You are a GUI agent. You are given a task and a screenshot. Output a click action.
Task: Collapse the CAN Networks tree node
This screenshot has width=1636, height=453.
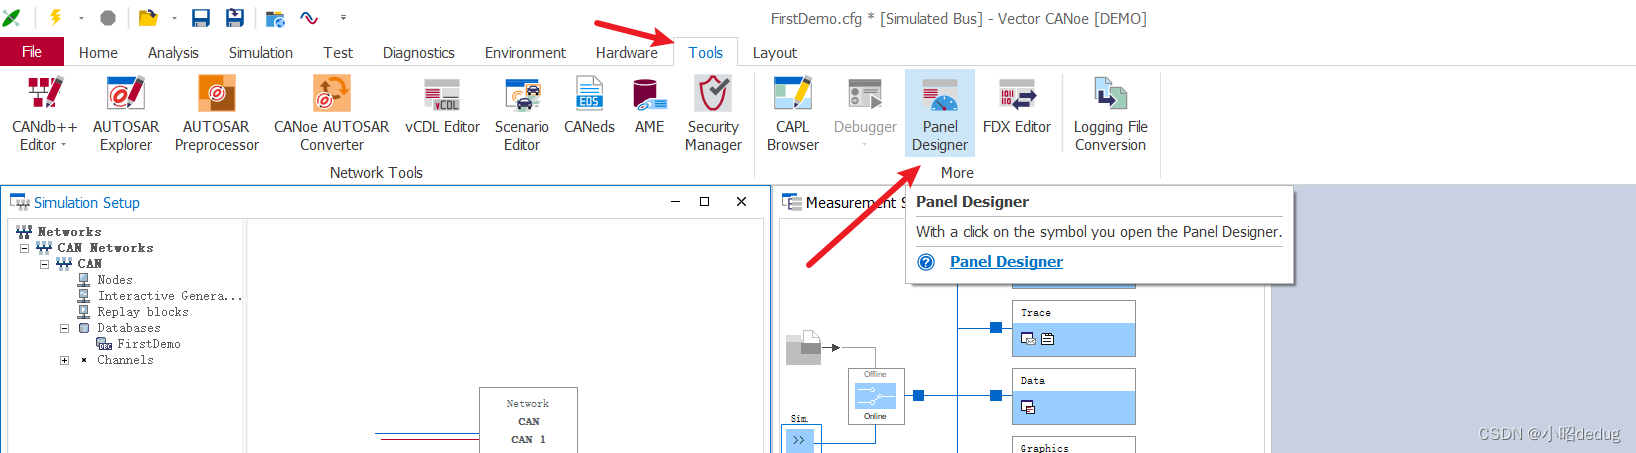(x=25, y=248)
